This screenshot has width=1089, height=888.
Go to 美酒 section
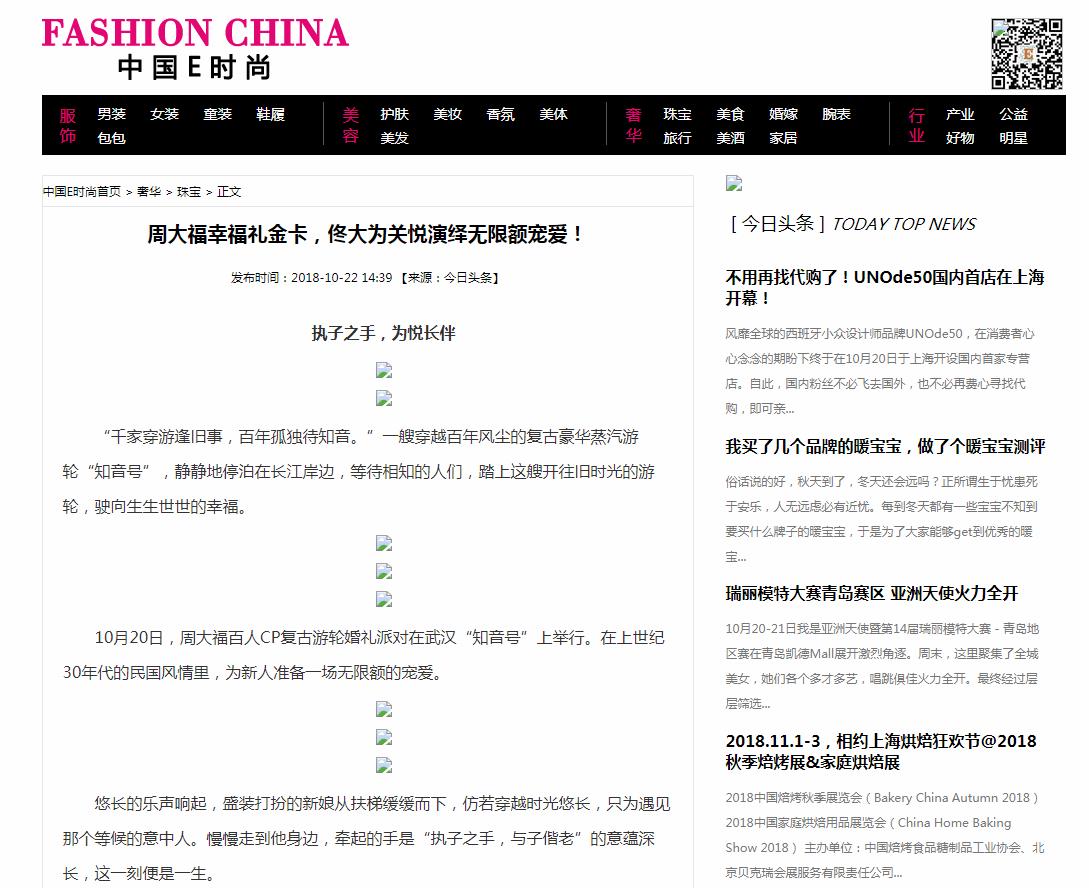click(x=730, y=137)
